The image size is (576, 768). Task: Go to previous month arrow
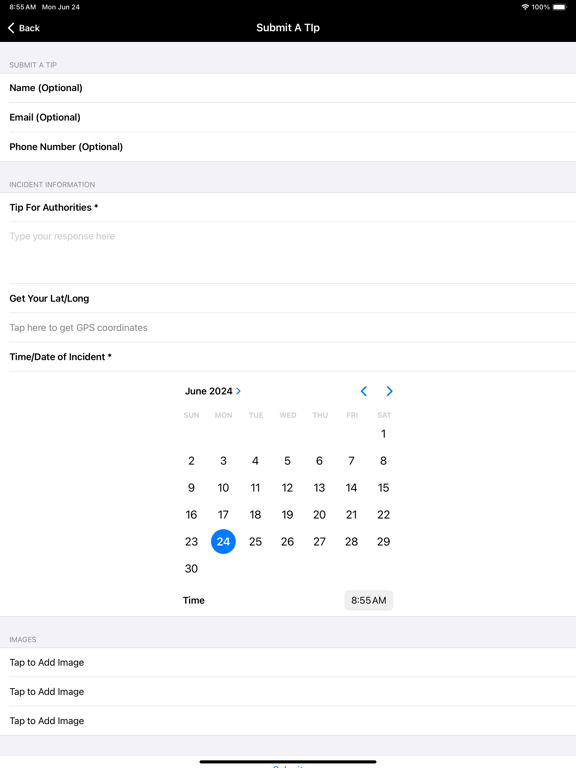point(363,391)
